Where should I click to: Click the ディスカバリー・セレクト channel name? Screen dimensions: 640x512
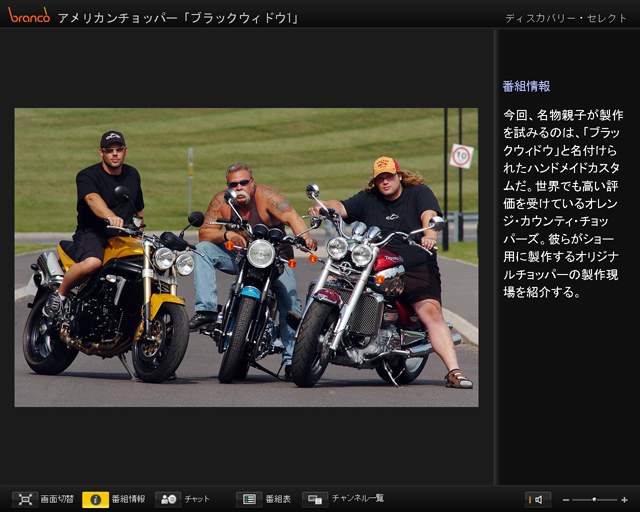pos(566,18)
